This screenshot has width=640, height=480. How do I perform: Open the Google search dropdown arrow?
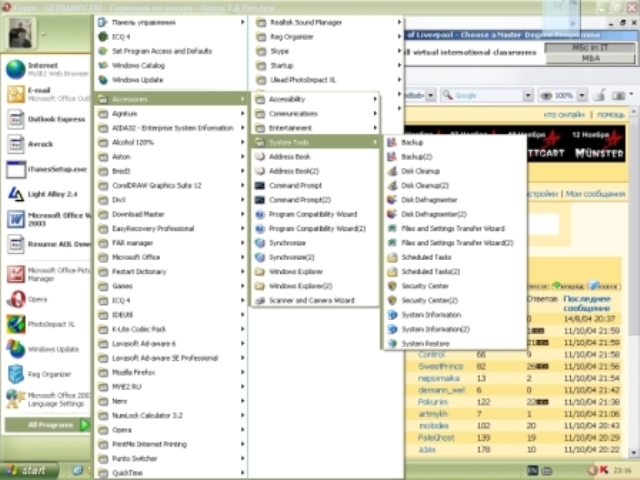point(528,96)
